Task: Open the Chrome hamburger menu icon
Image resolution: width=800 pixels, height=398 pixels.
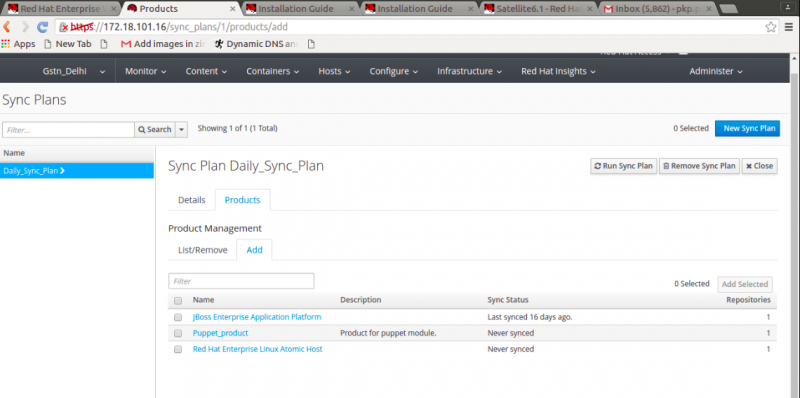Action: [x=789, y=28]
